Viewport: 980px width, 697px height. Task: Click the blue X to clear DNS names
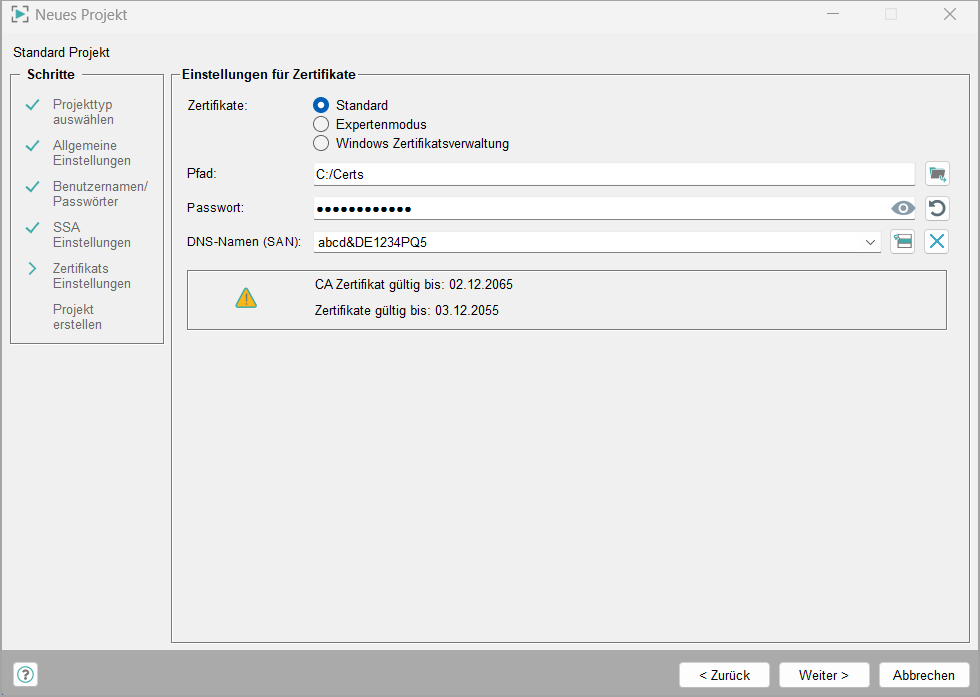(936, 241)
